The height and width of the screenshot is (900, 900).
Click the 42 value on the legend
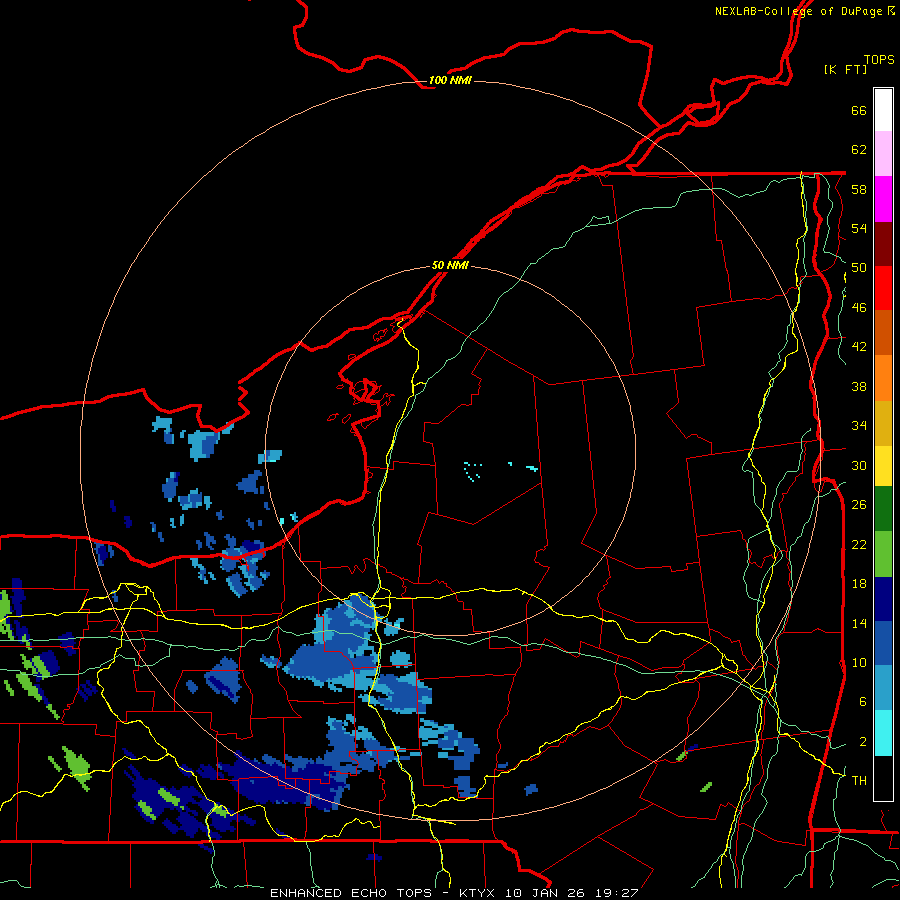[859, 347]
